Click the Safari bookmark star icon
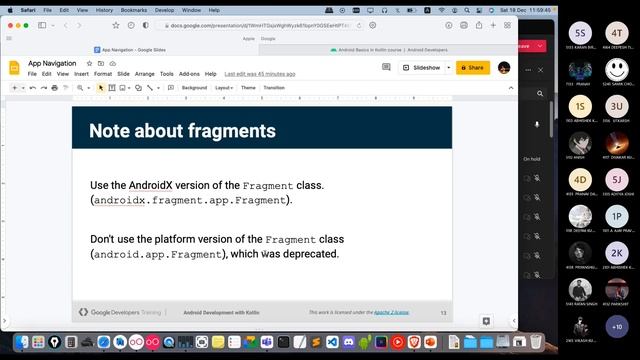 [116, 25]
